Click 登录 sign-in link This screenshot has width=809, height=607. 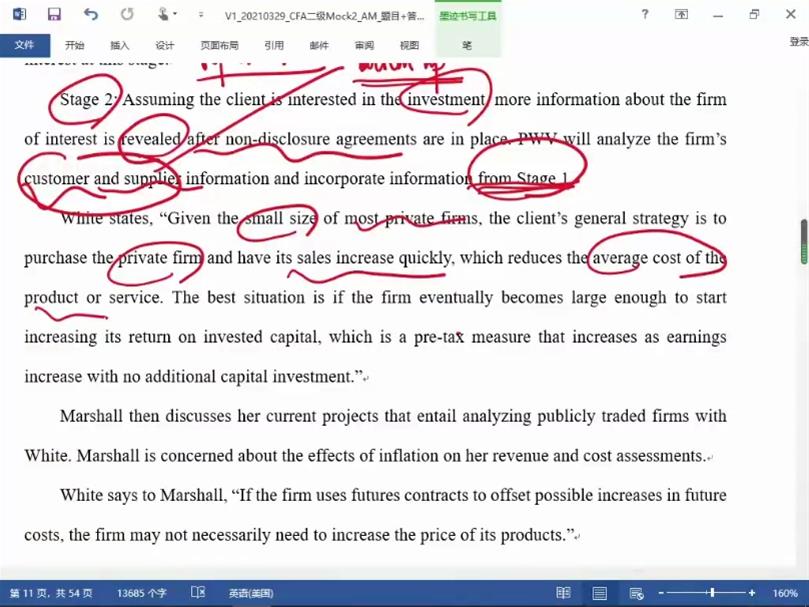tap(798, 42)
